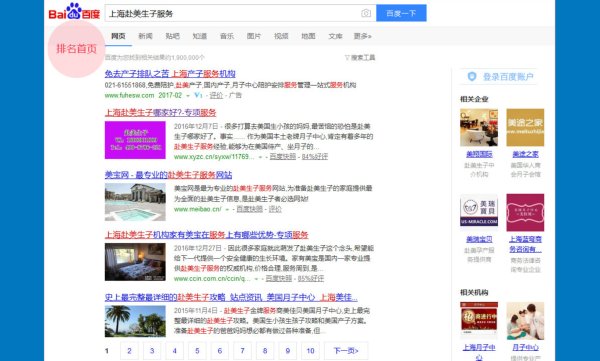Go to results page 7
This screenshot has width=600, height=361.
click(242, 351)
